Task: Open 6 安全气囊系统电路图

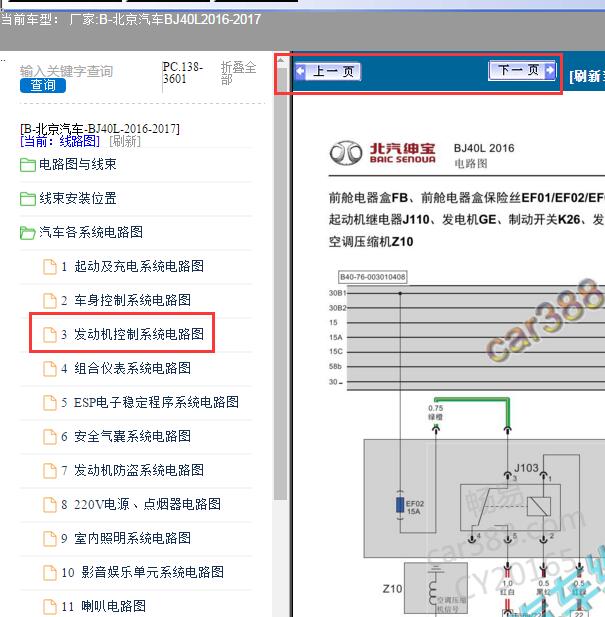Action: click(x=126, y=436)
